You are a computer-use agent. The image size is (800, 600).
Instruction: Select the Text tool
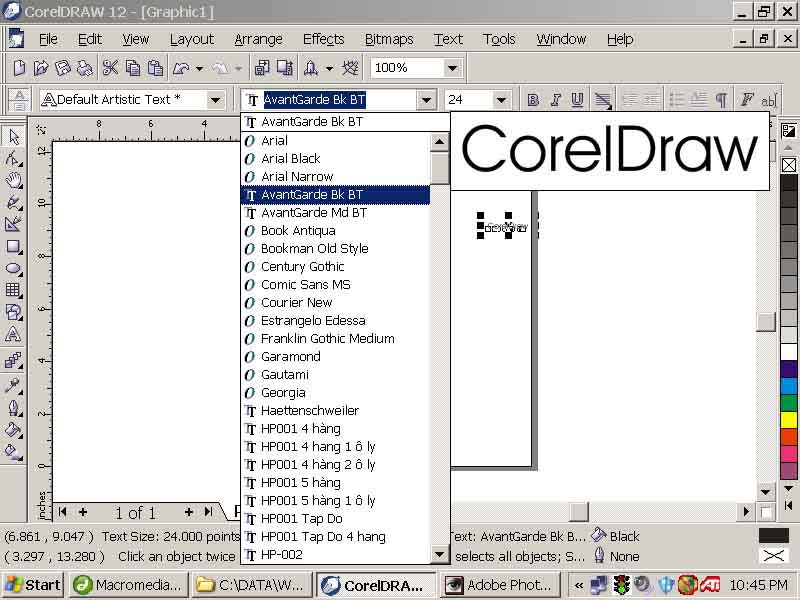[x=14, y=335]
